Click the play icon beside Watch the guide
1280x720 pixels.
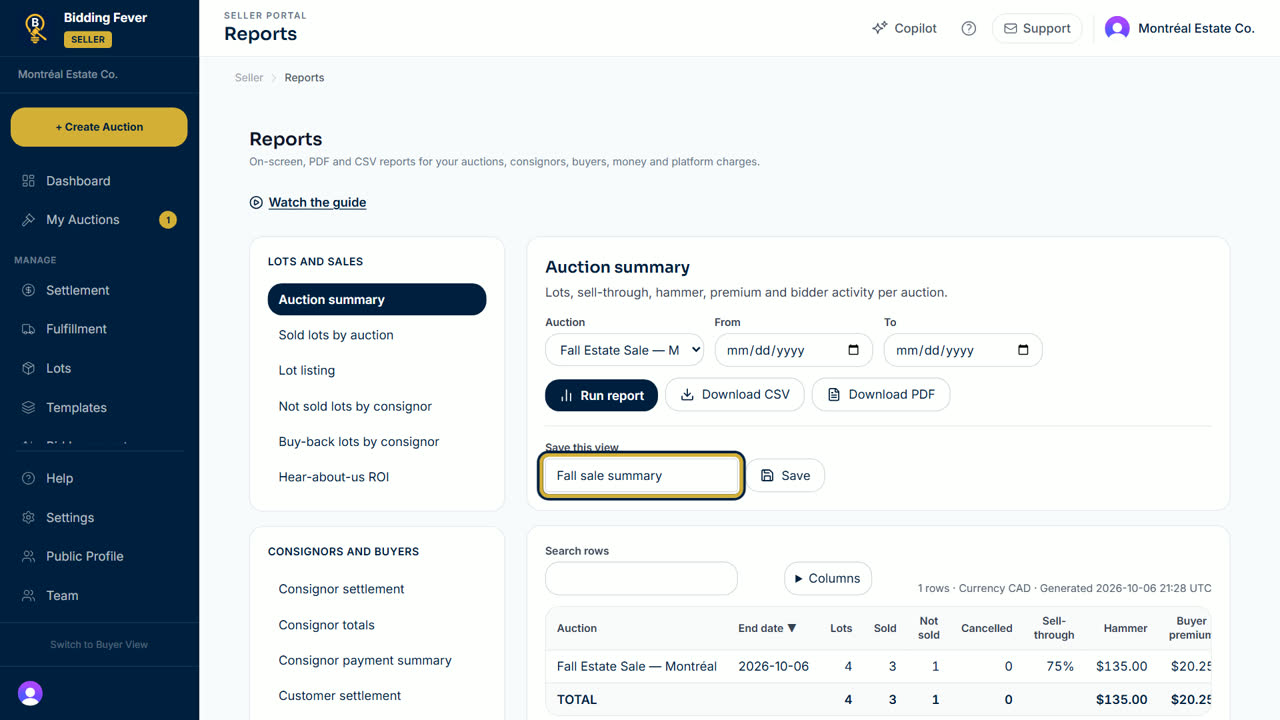(x=256, y=202)
